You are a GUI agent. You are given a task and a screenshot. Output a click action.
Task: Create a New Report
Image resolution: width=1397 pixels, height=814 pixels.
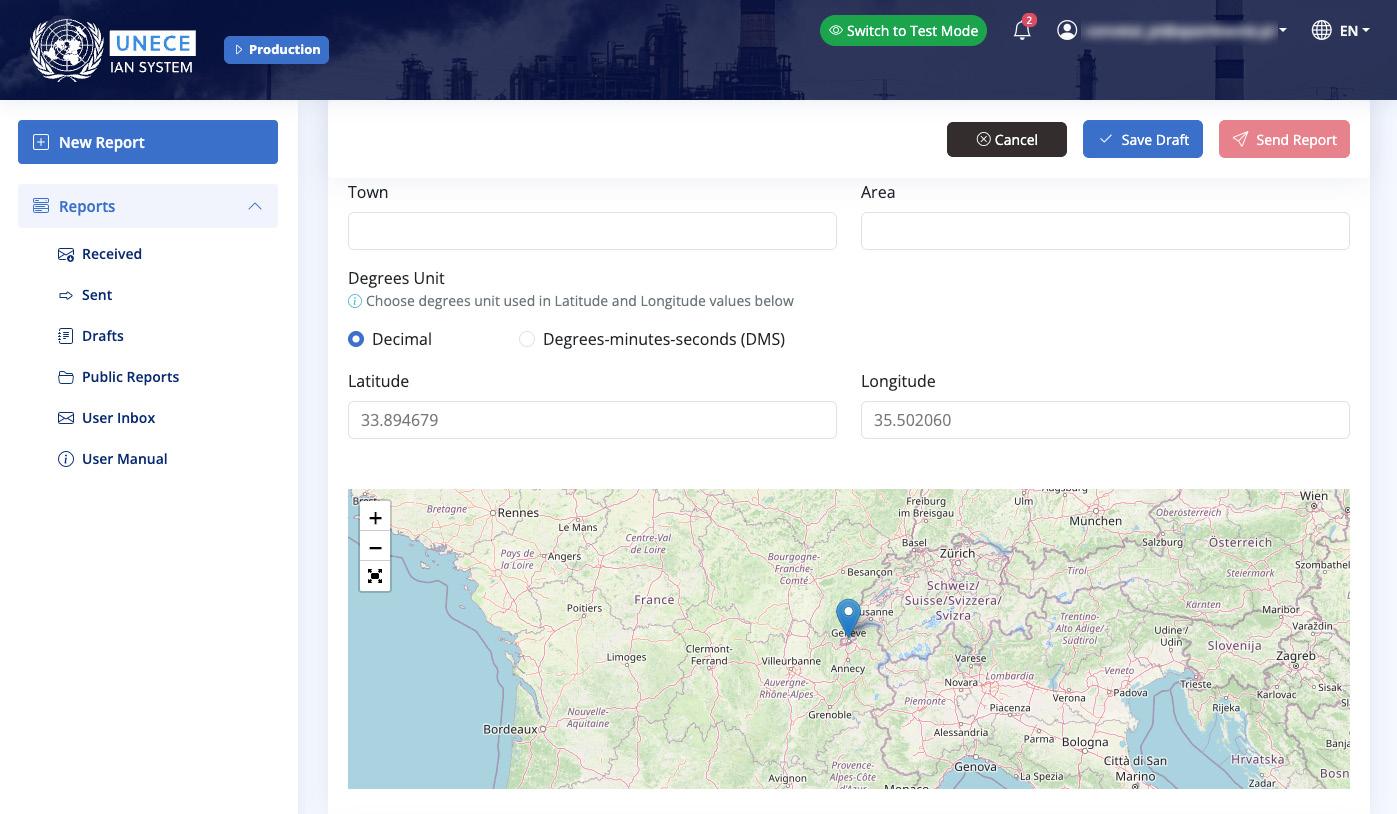coord(148,142)
